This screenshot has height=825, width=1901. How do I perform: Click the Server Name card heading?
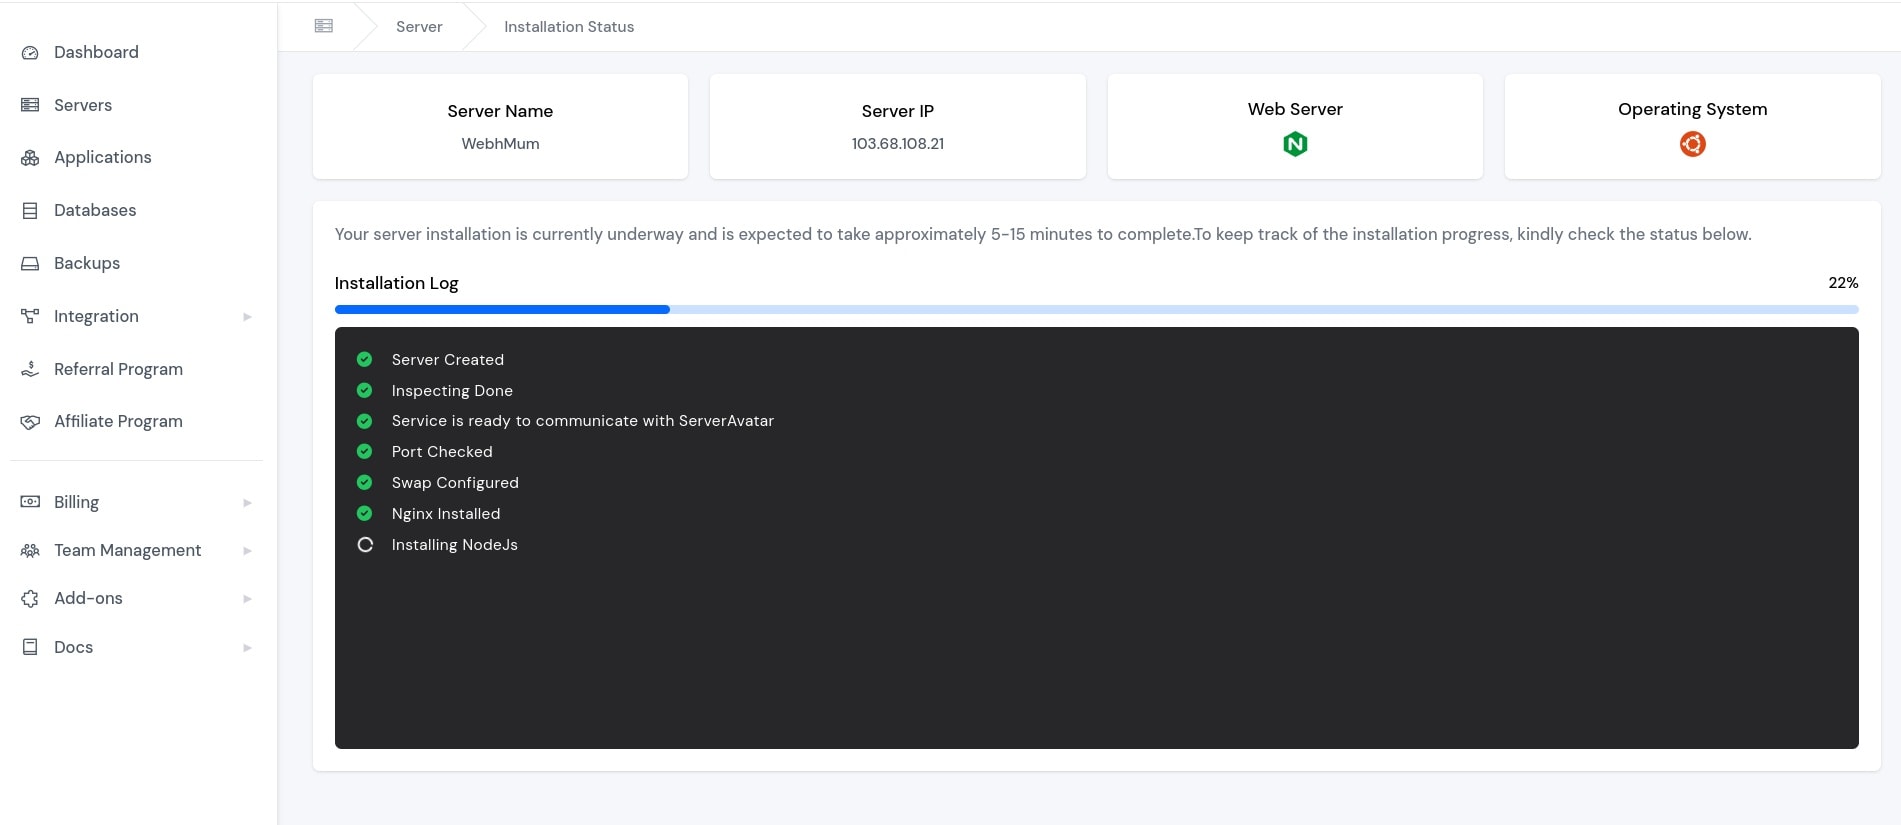pos(500,111)
